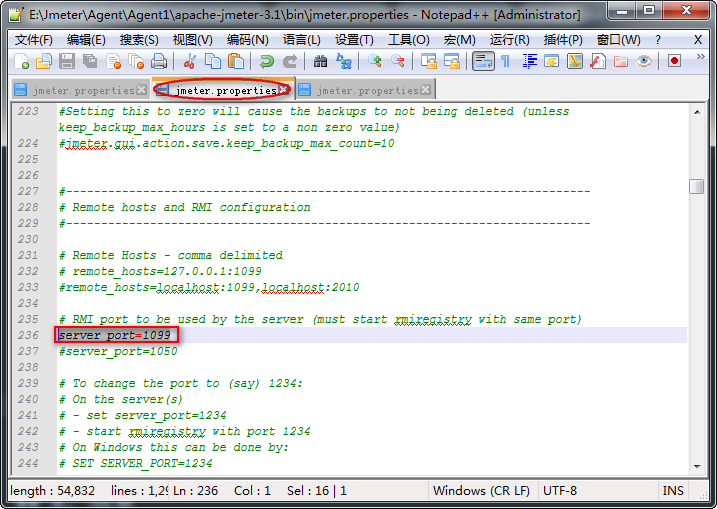
Task: Click the Ln : 236 position field
Action: 196,491
